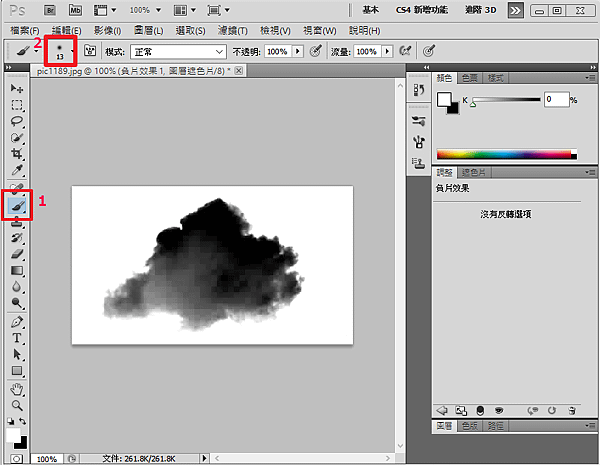Select the Rectangular Marquee tool
Screen dimensions: 600x465
point(17,105)
